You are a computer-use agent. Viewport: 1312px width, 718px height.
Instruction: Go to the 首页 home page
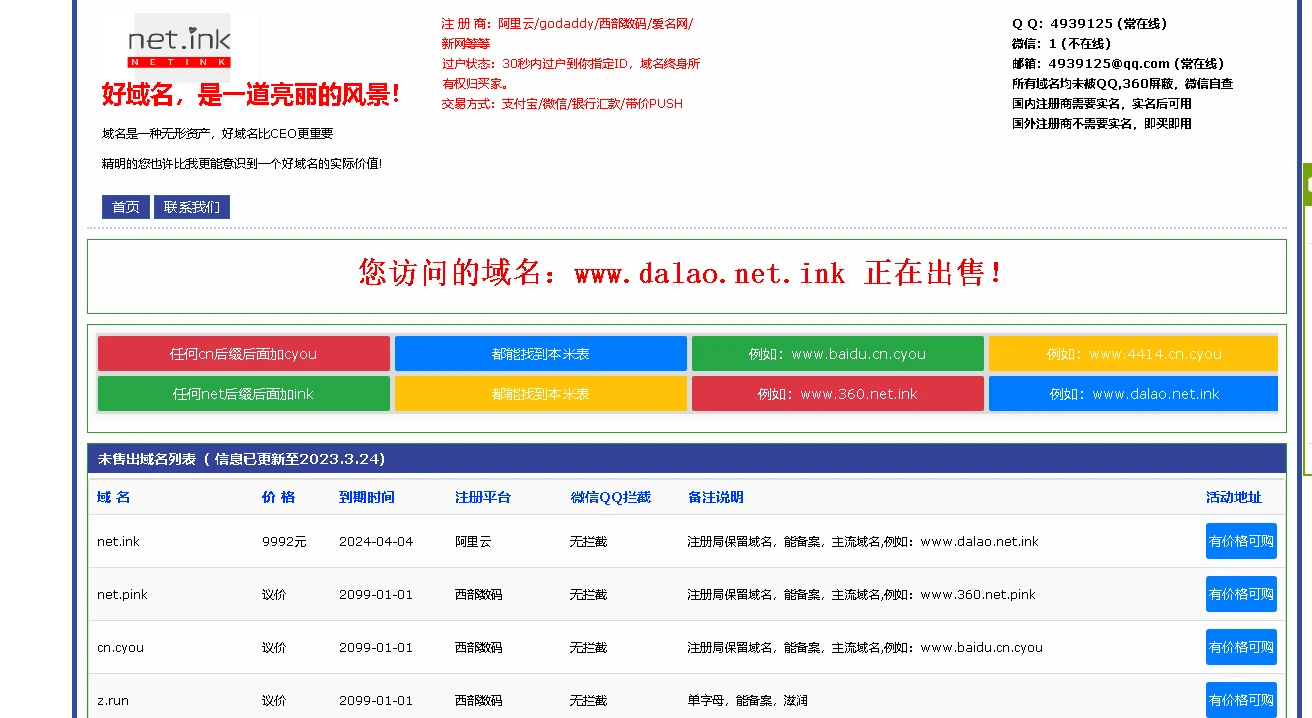pyautogui.click(x=126, y=207)
